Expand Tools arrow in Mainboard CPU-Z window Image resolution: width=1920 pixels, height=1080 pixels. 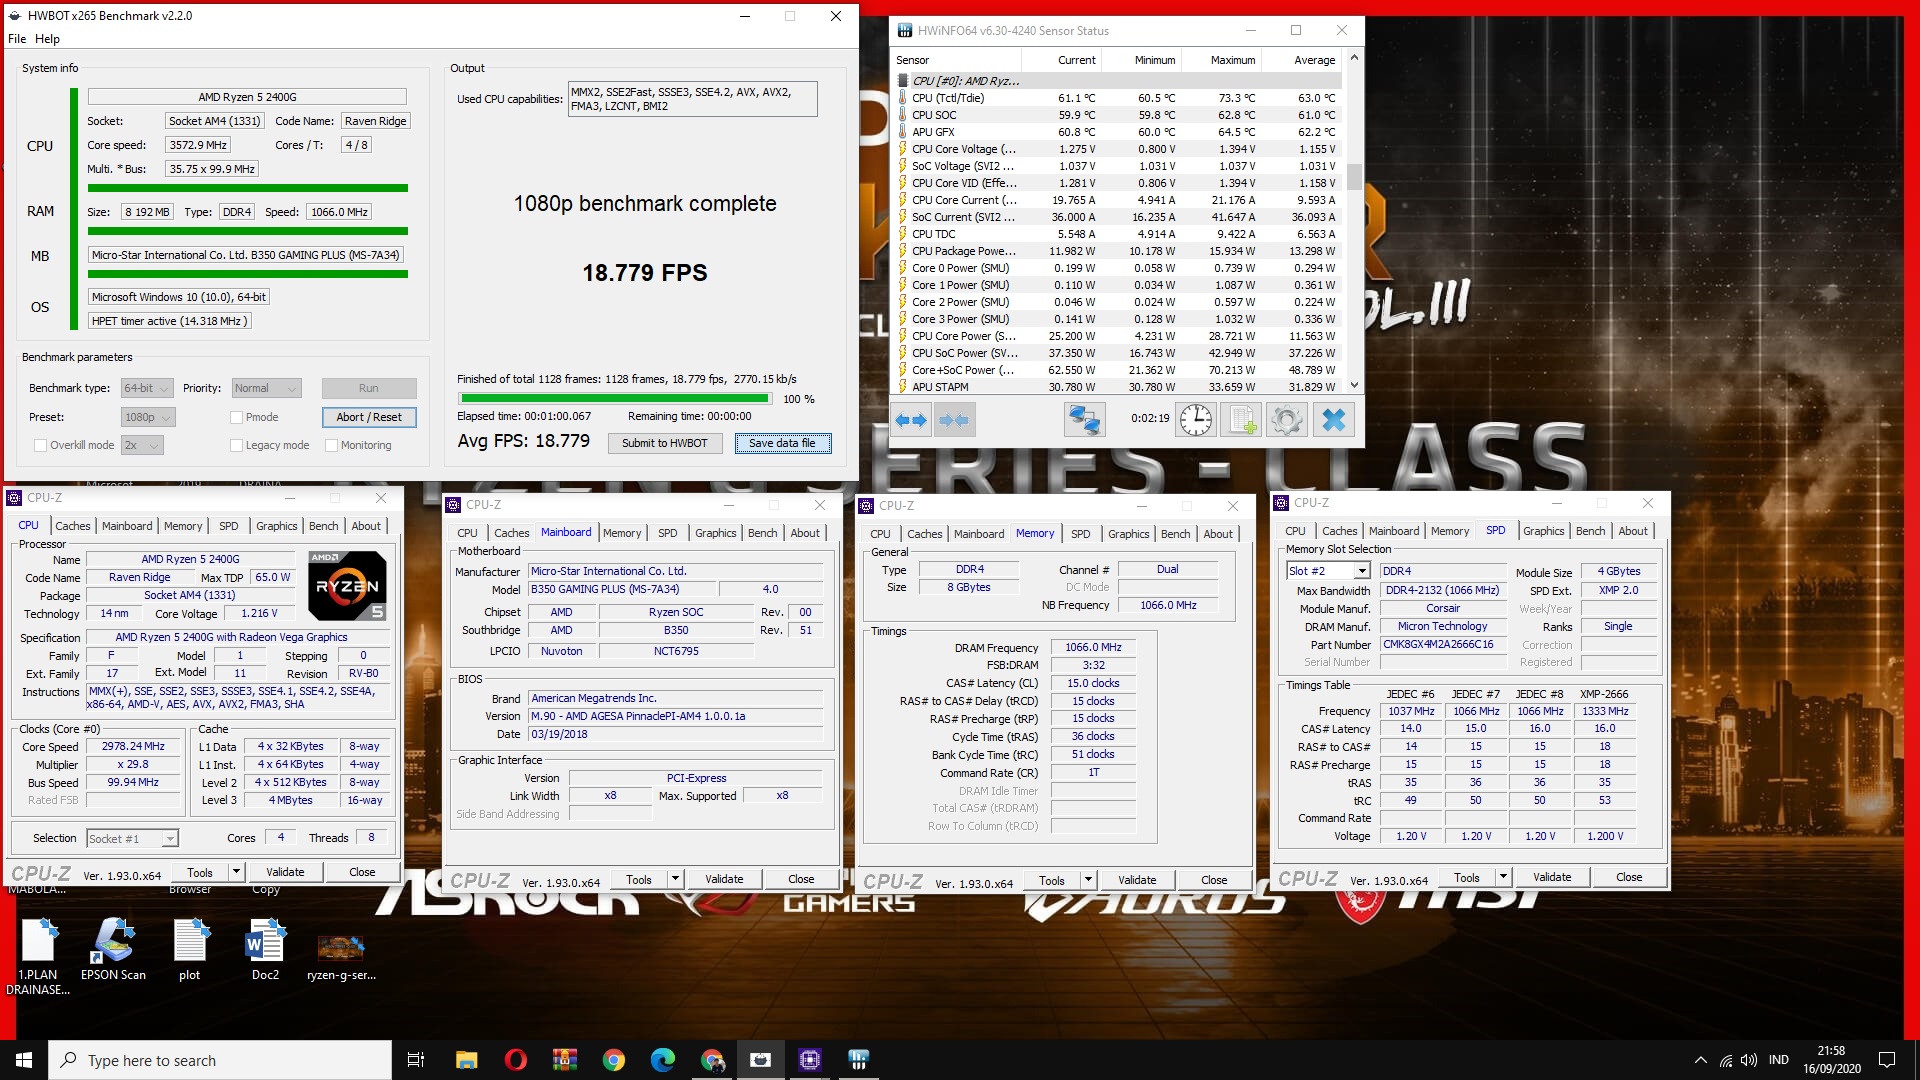tap(675, 880)
